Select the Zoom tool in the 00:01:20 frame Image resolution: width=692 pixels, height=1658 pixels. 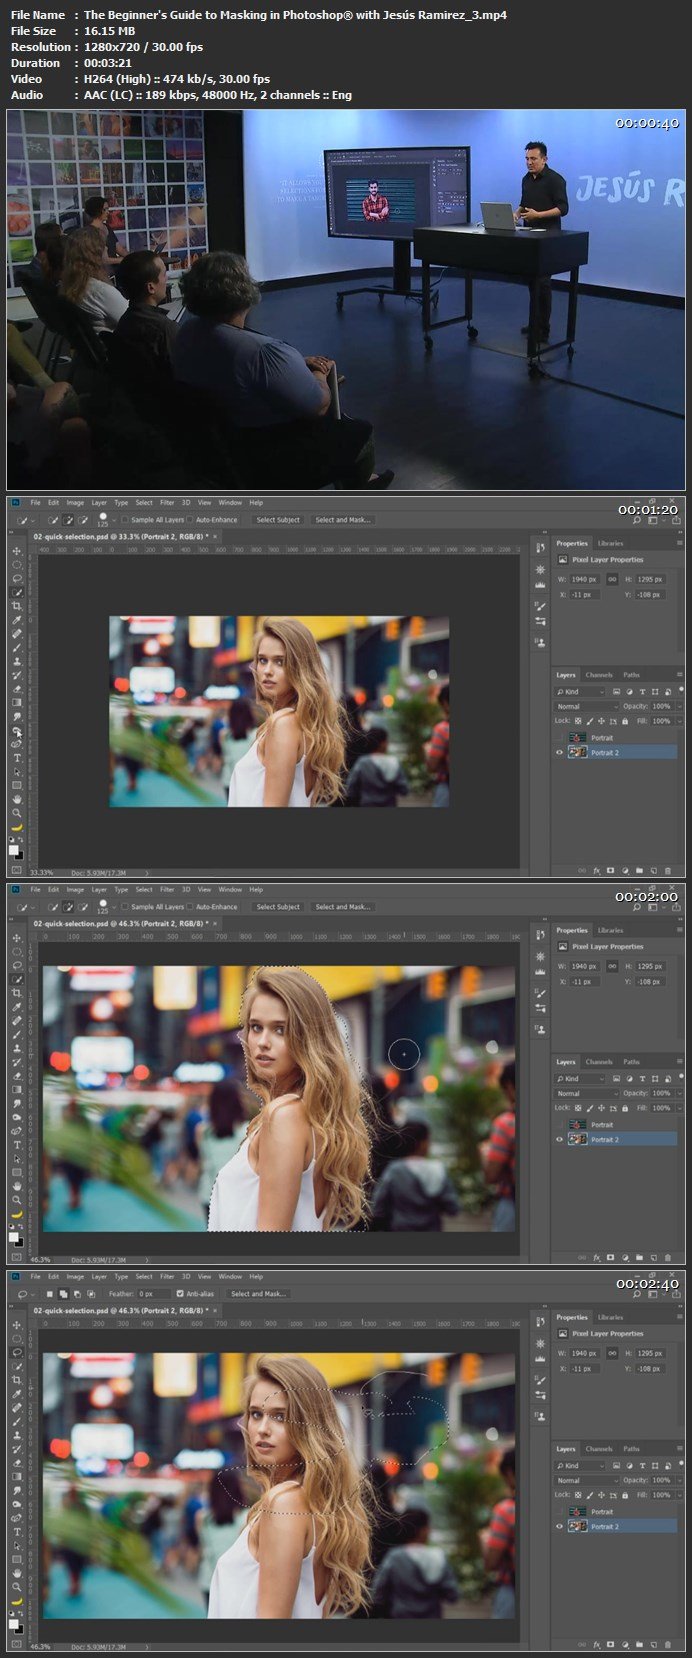click(16, 813)
